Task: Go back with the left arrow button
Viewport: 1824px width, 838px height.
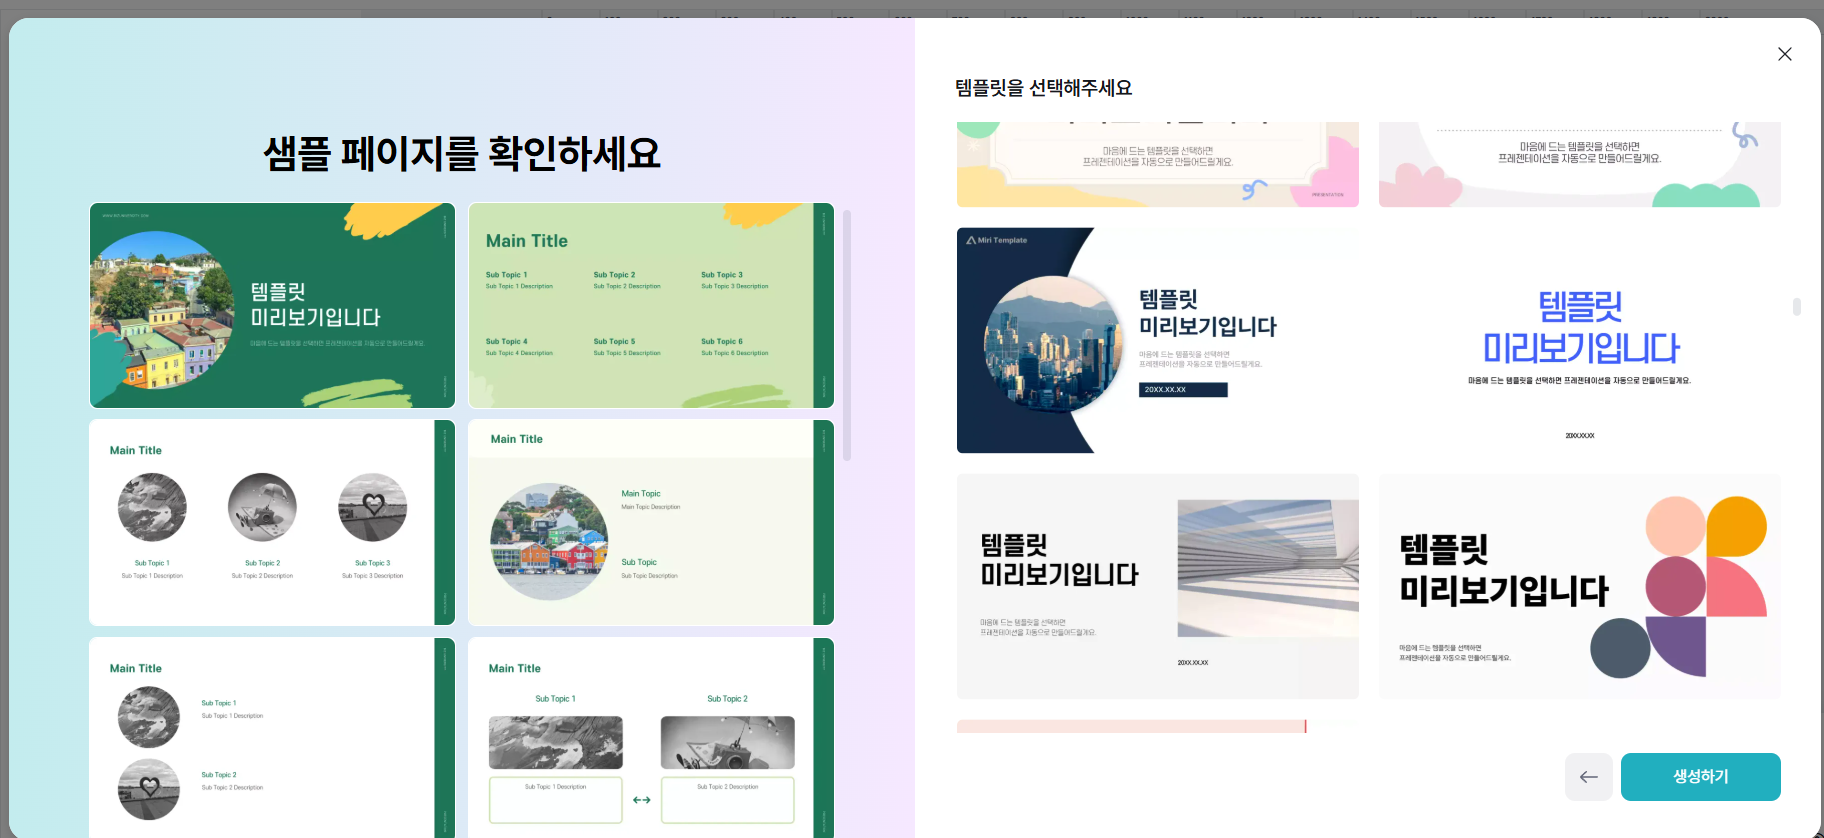Action: 1588,777
